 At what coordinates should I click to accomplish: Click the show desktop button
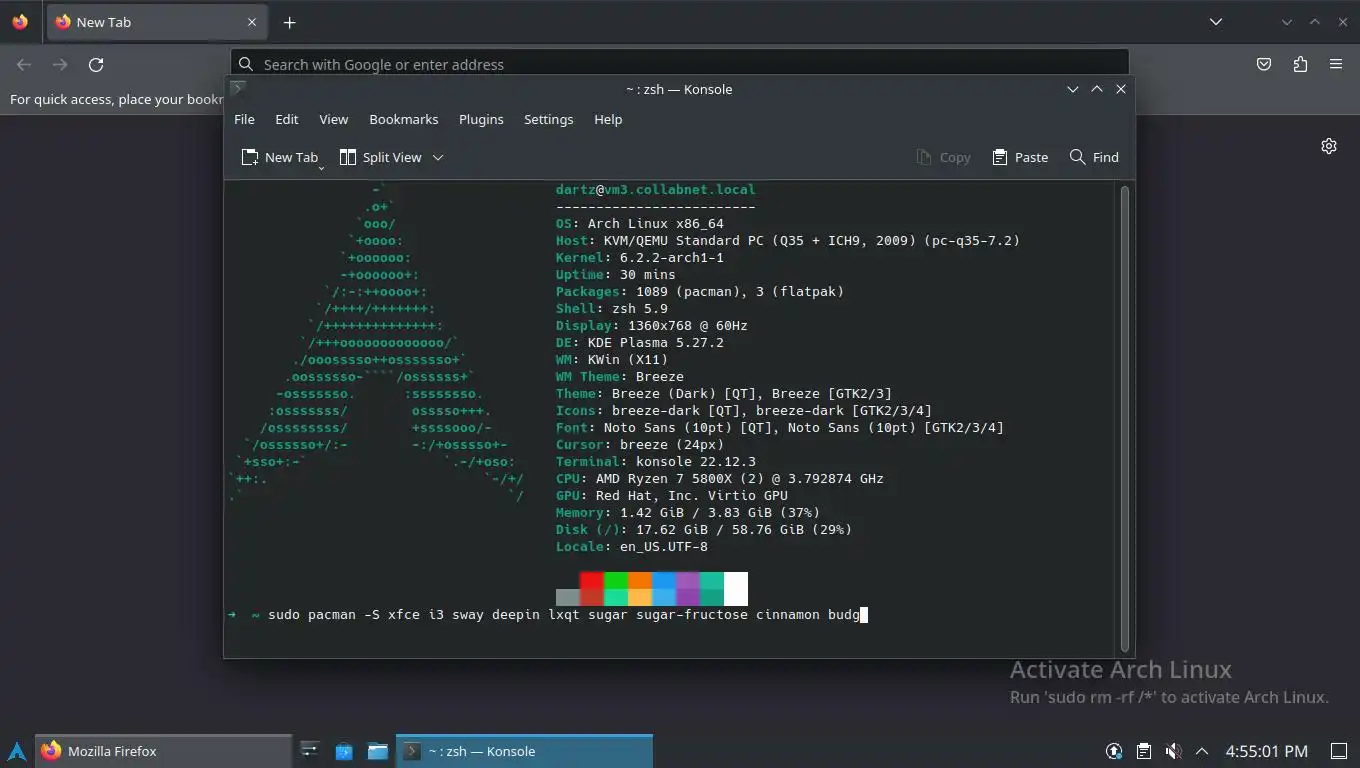click(x=1339, y=751)
